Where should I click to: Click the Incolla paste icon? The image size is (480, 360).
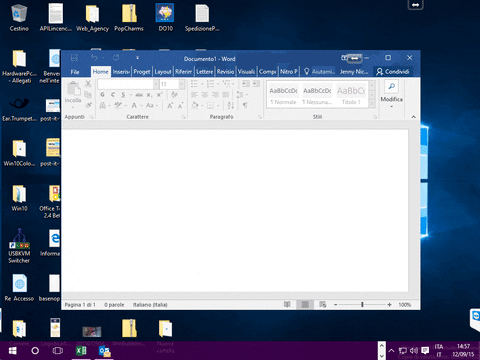tap(73, 88)
